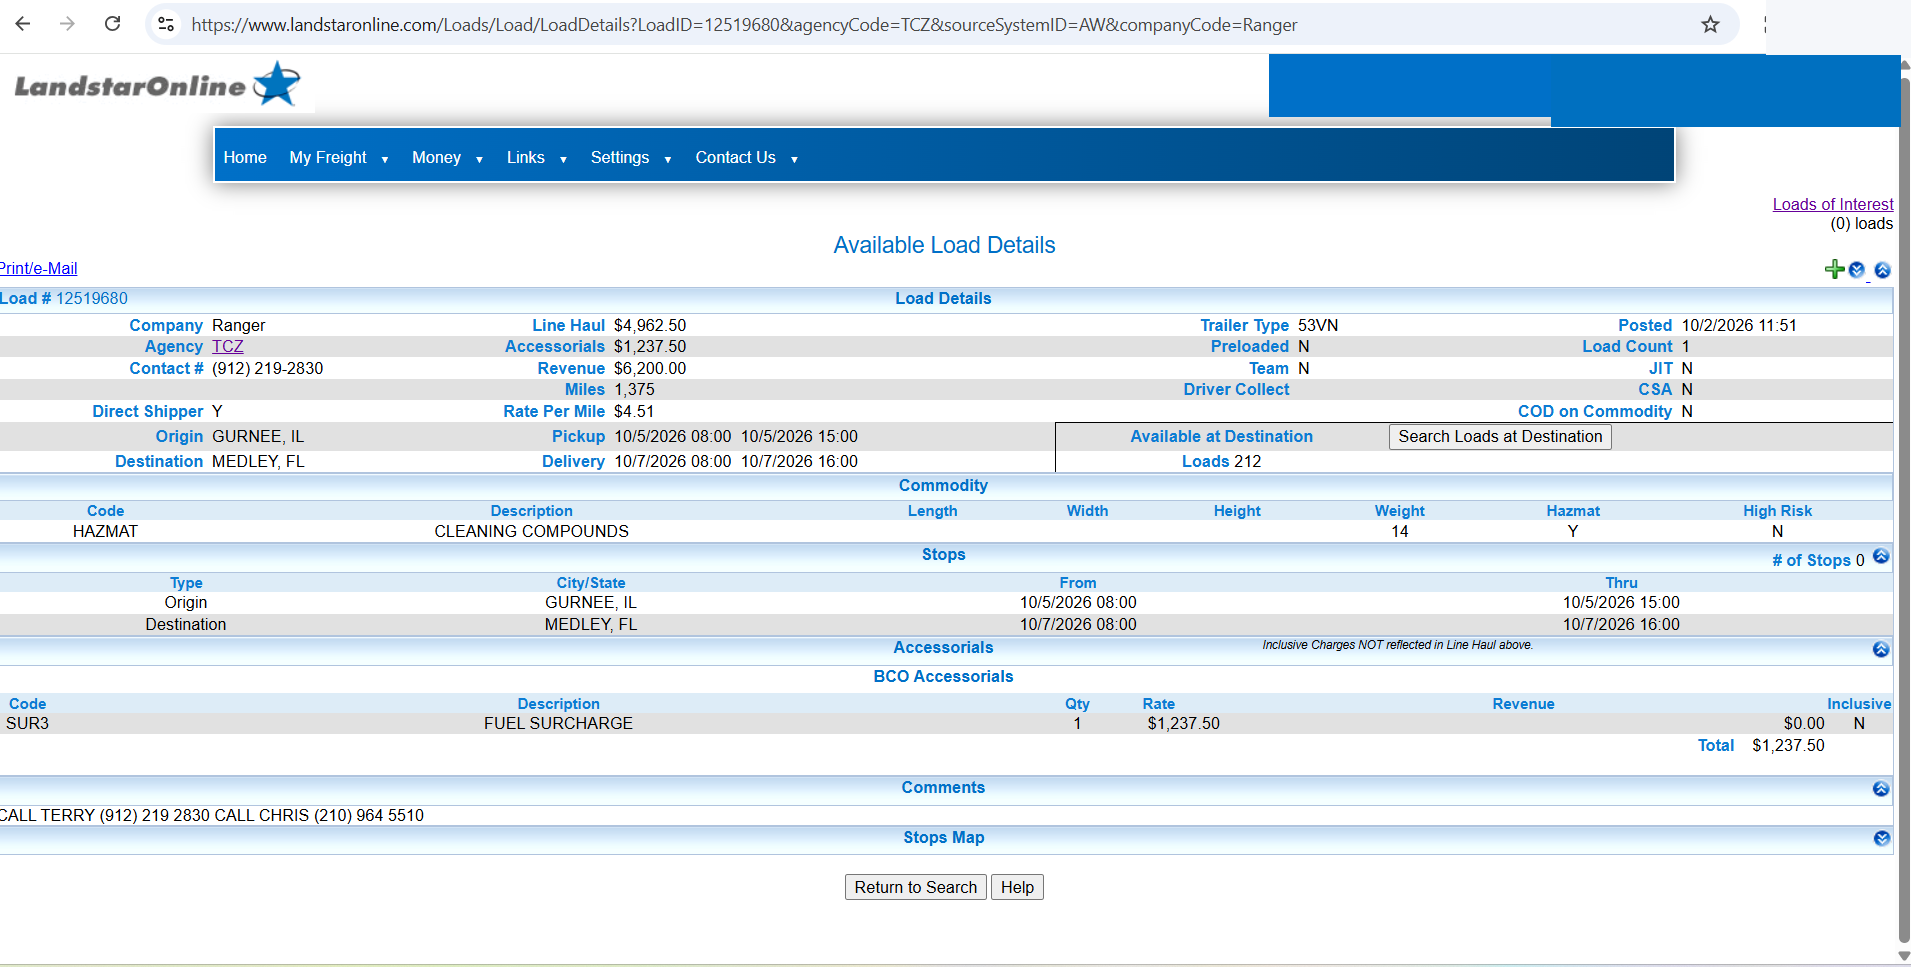Collapse the Stops section with its arrow
The width and height of the screenshot is (1911, 967).
[1881, 556]
